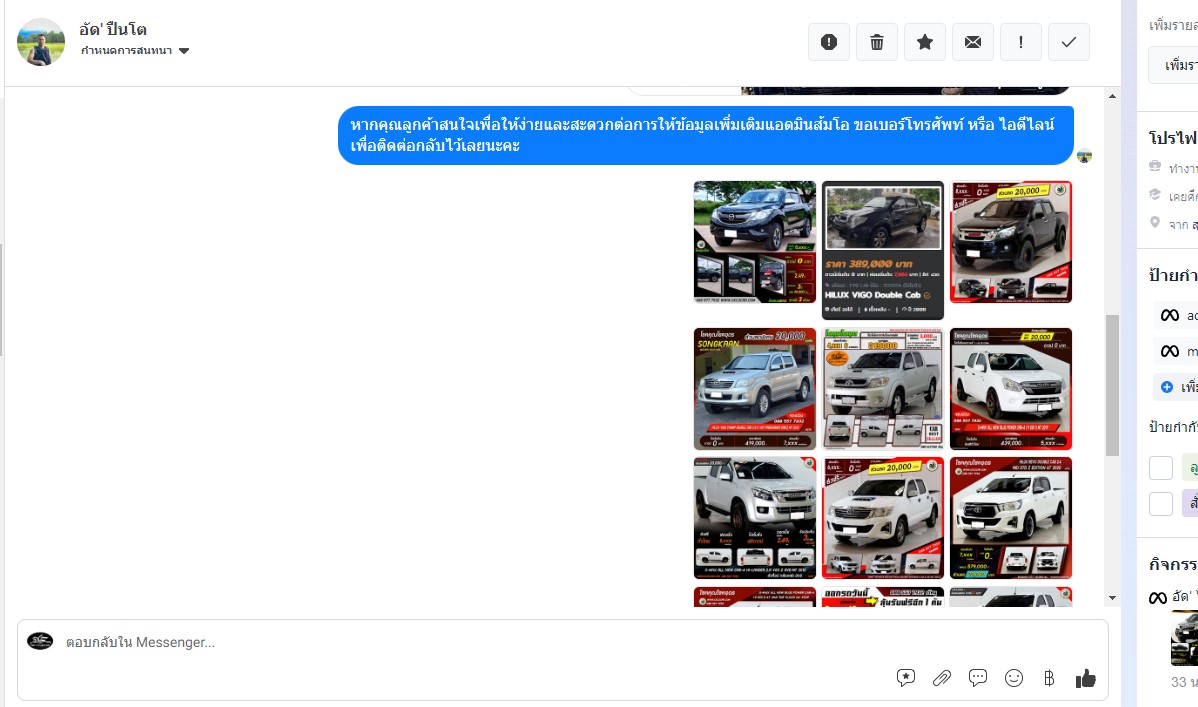The image size is (1198, 707).
Task: Click customer name อัด' ปืนโต
Action: click(x=113, y=30)
